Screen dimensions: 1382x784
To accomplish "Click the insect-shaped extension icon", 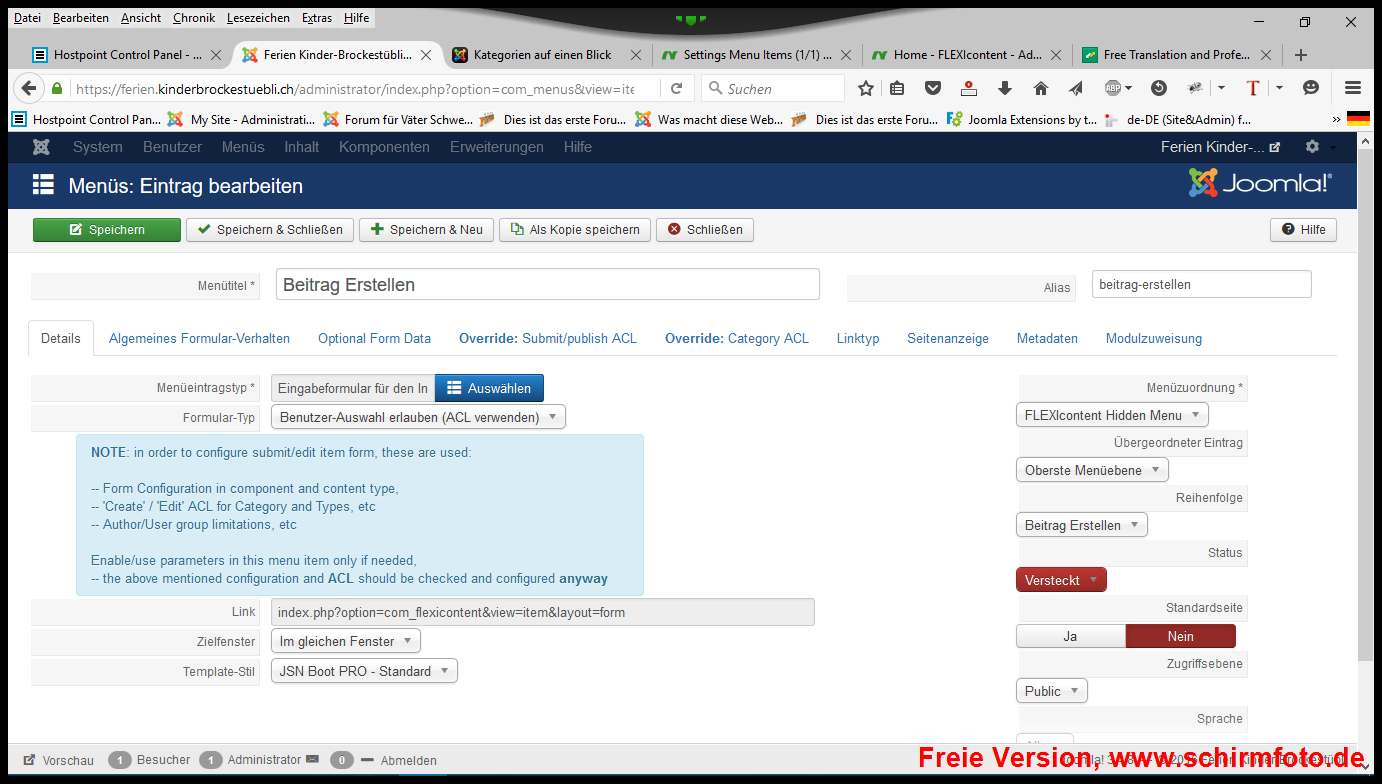I will tap(1194, 88).
